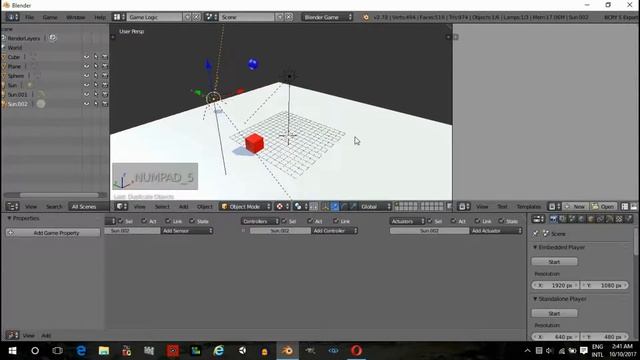The image size is (640, 360).
Task: Edit Standalone Player X resolution field
Action: (556, 337)
